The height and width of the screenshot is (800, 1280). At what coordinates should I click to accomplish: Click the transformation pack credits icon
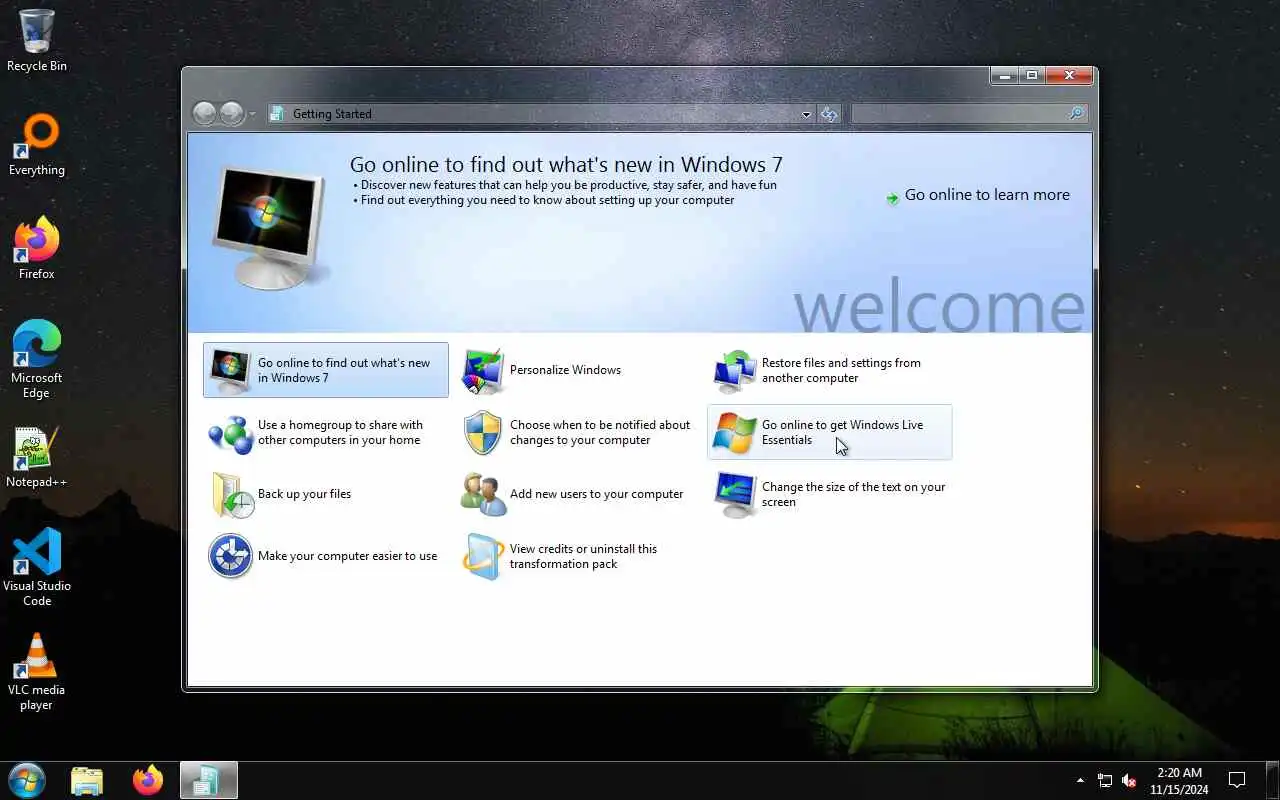pyautogui.click(x=483, y=557)
